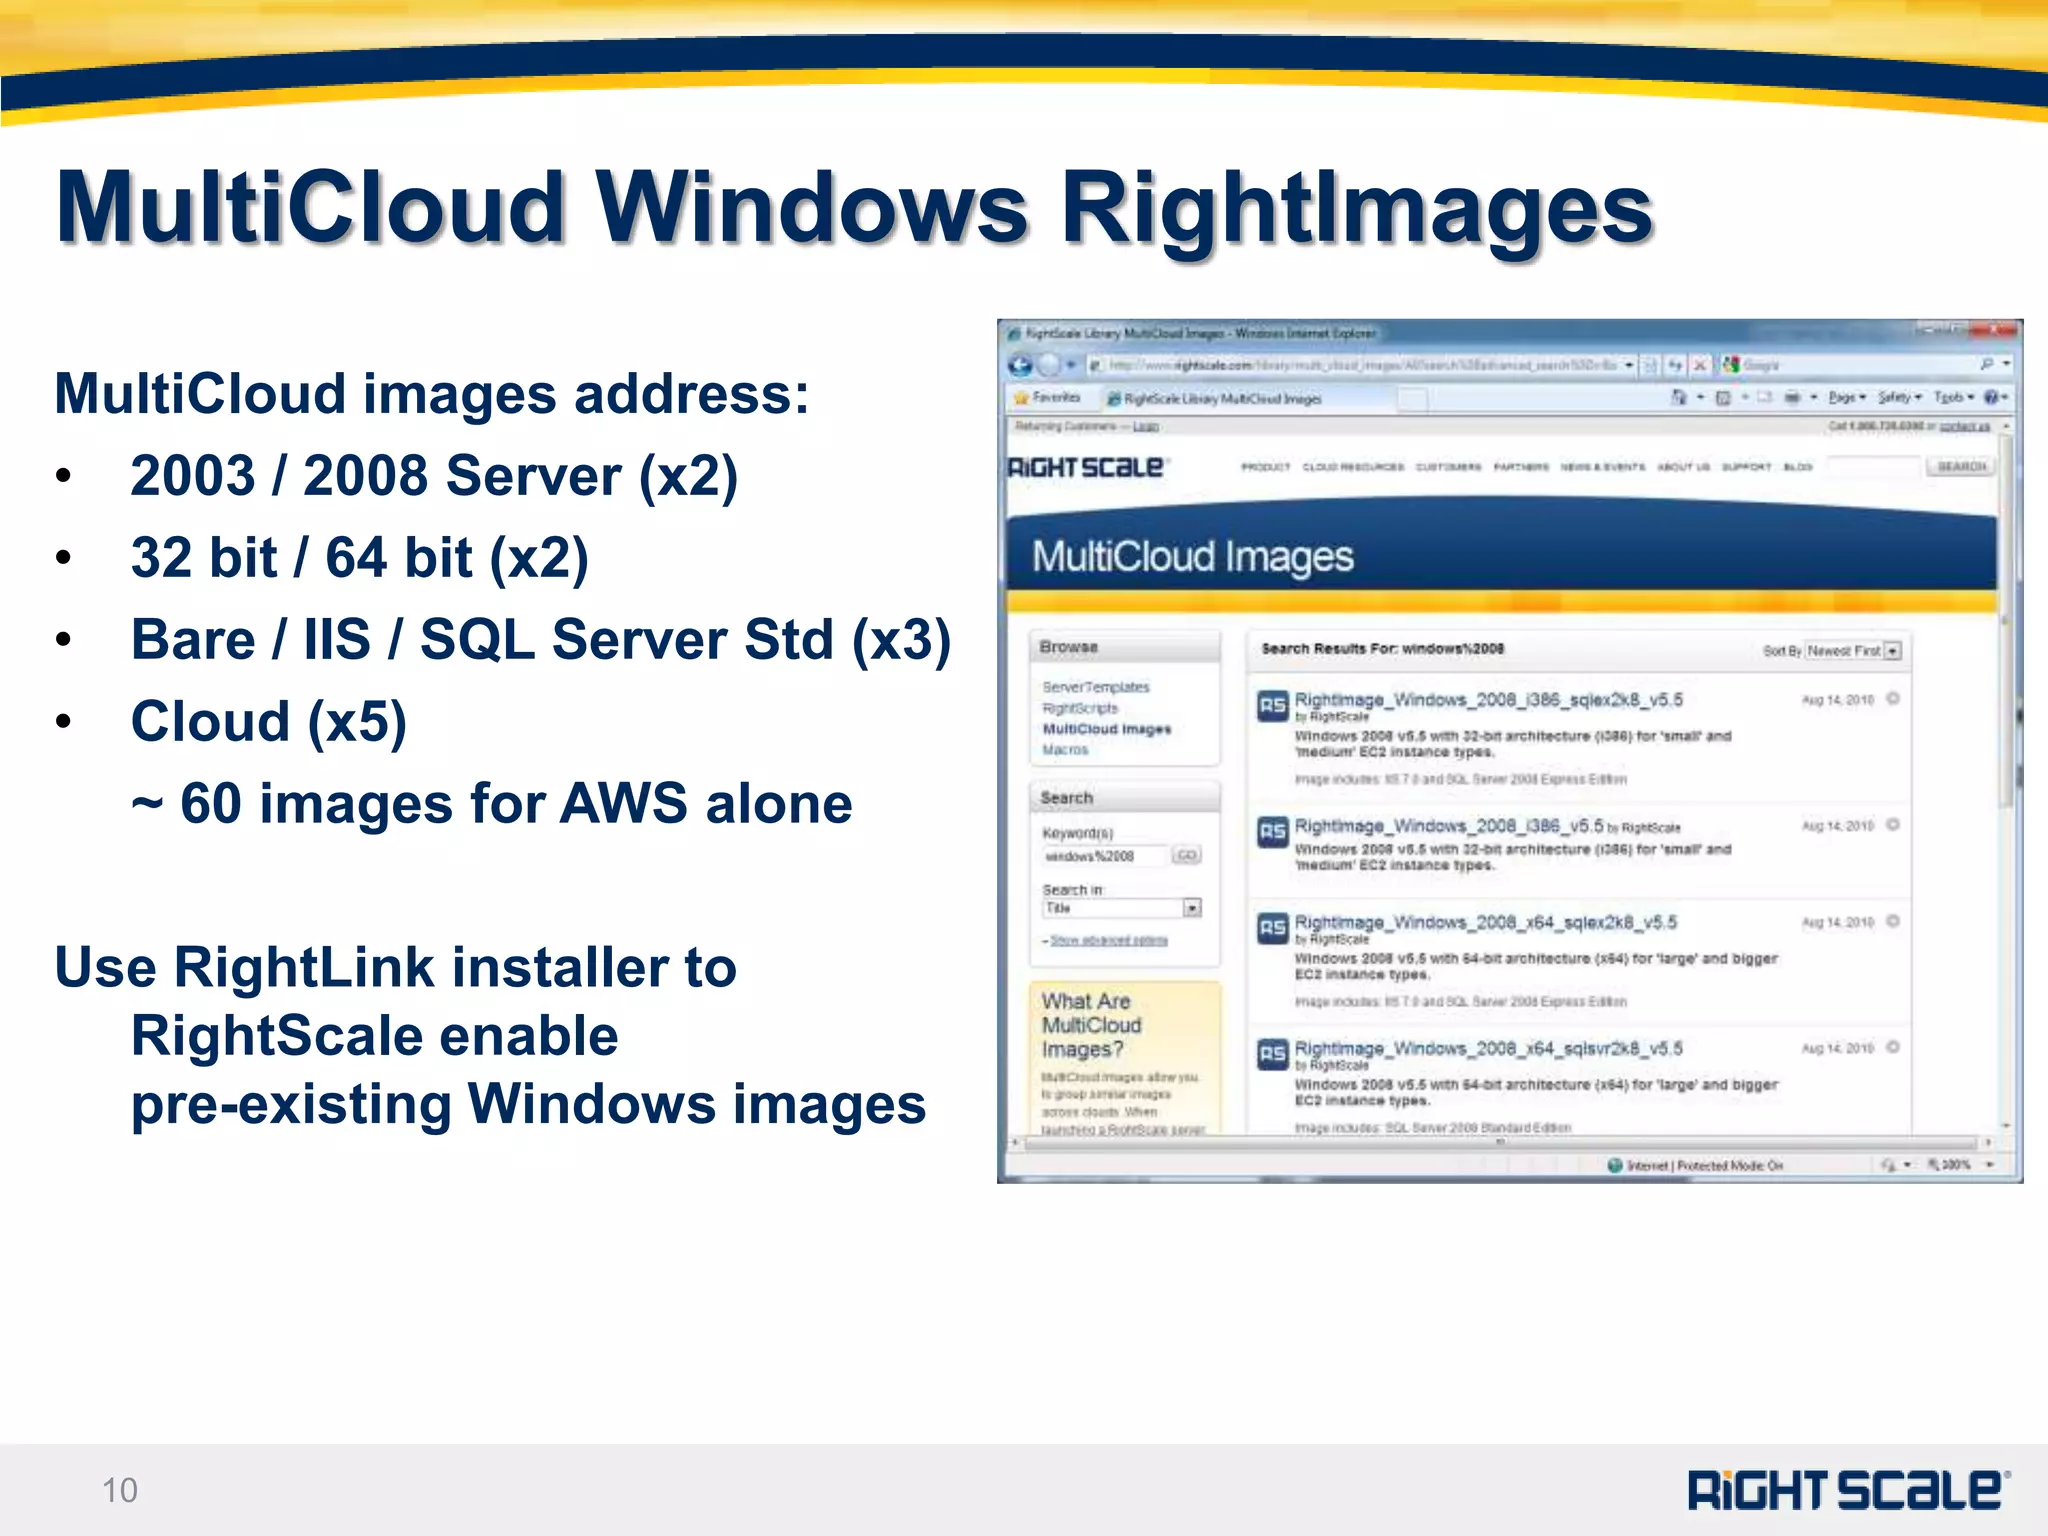Open the PRODUCT navigation item
The height and width of the screenshot is (1536, 2048).
(x=1266, y=467)
